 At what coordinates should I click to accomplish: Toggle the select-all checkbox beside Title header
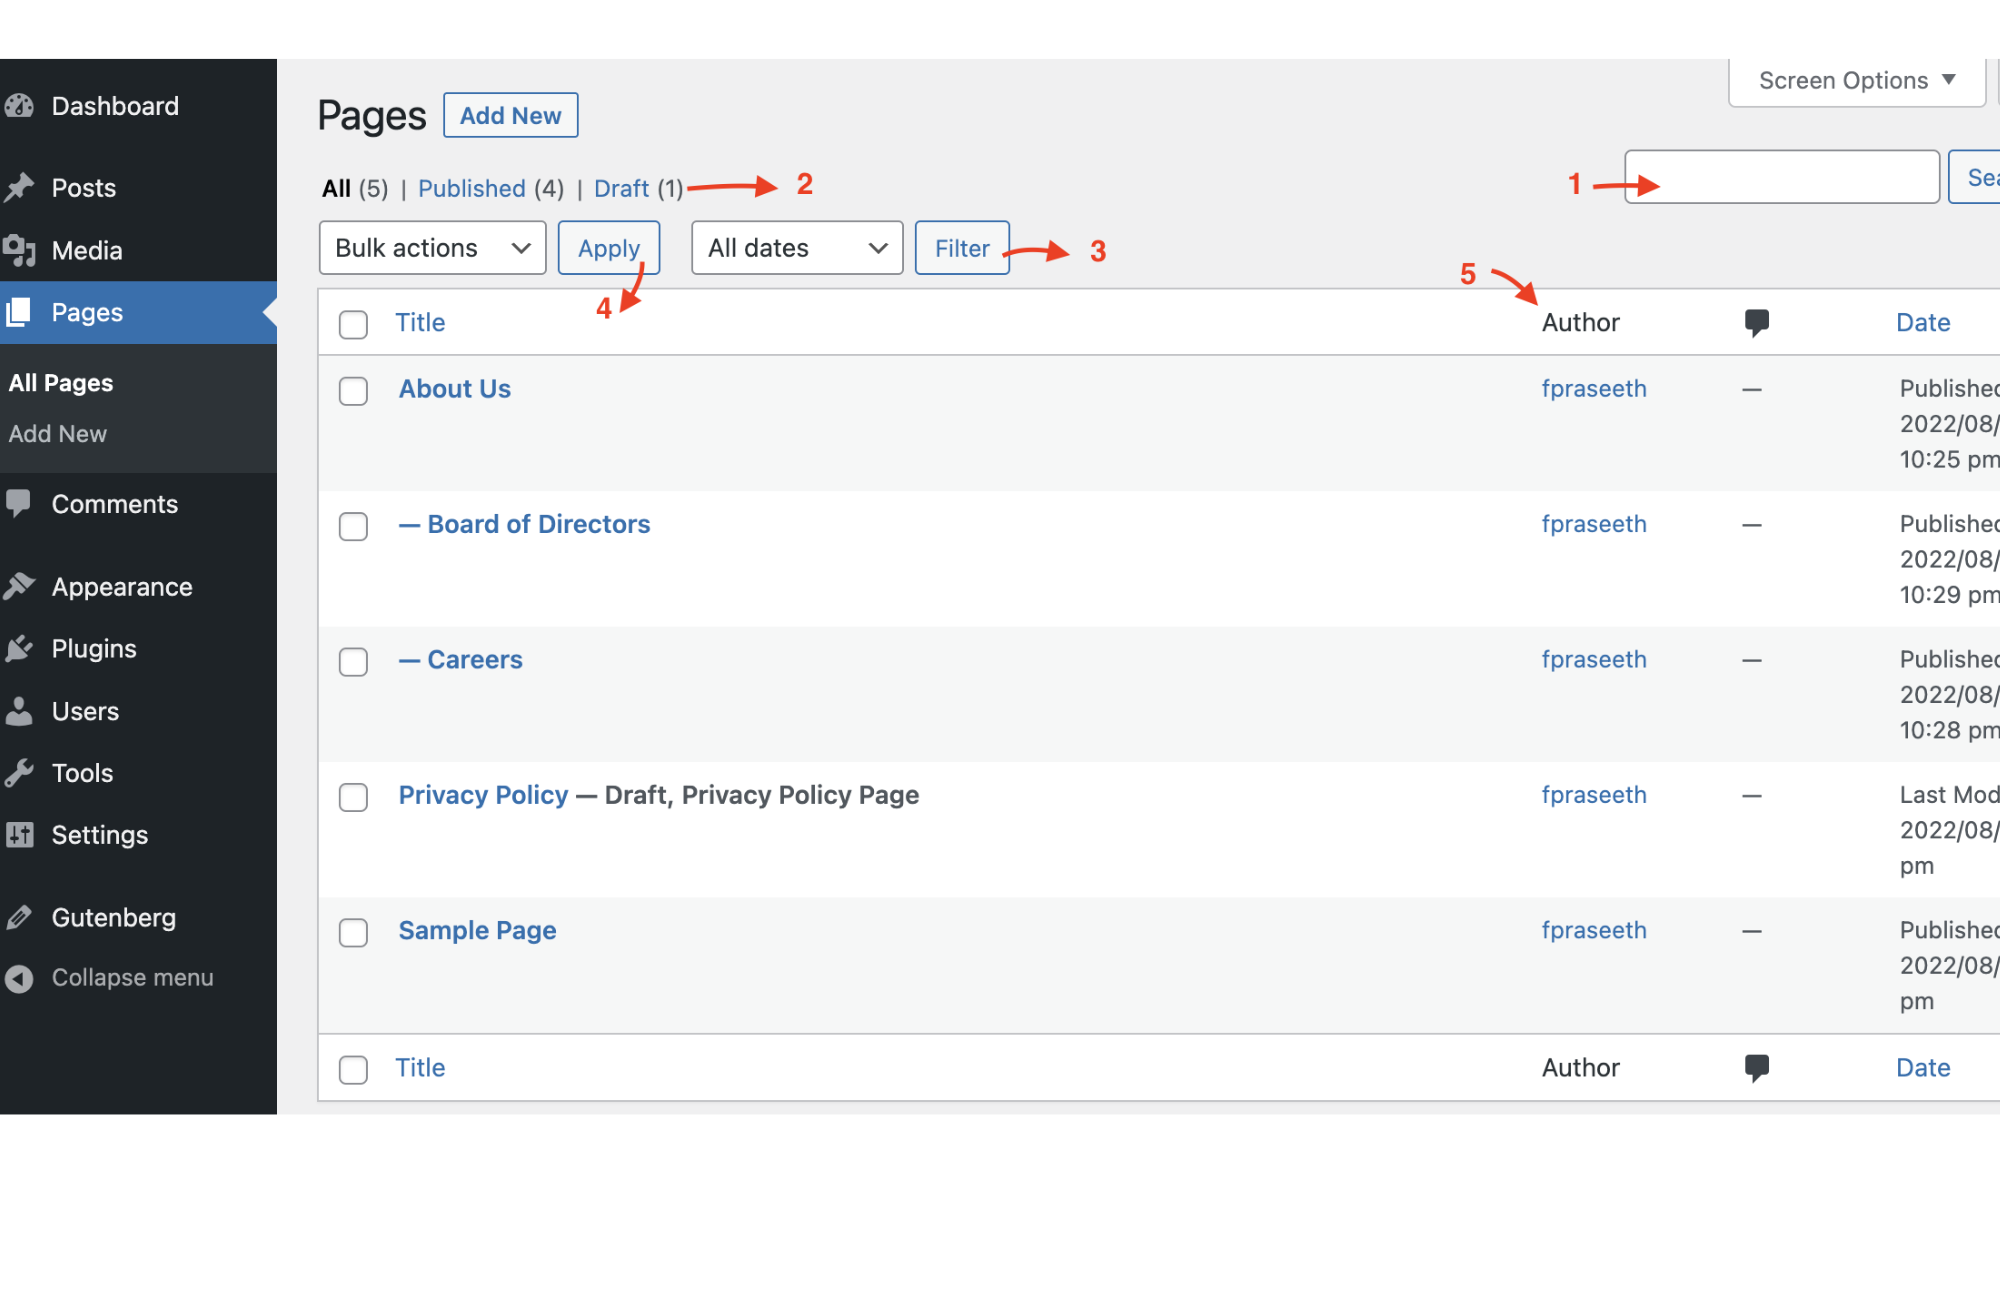[x=353, y=325]
